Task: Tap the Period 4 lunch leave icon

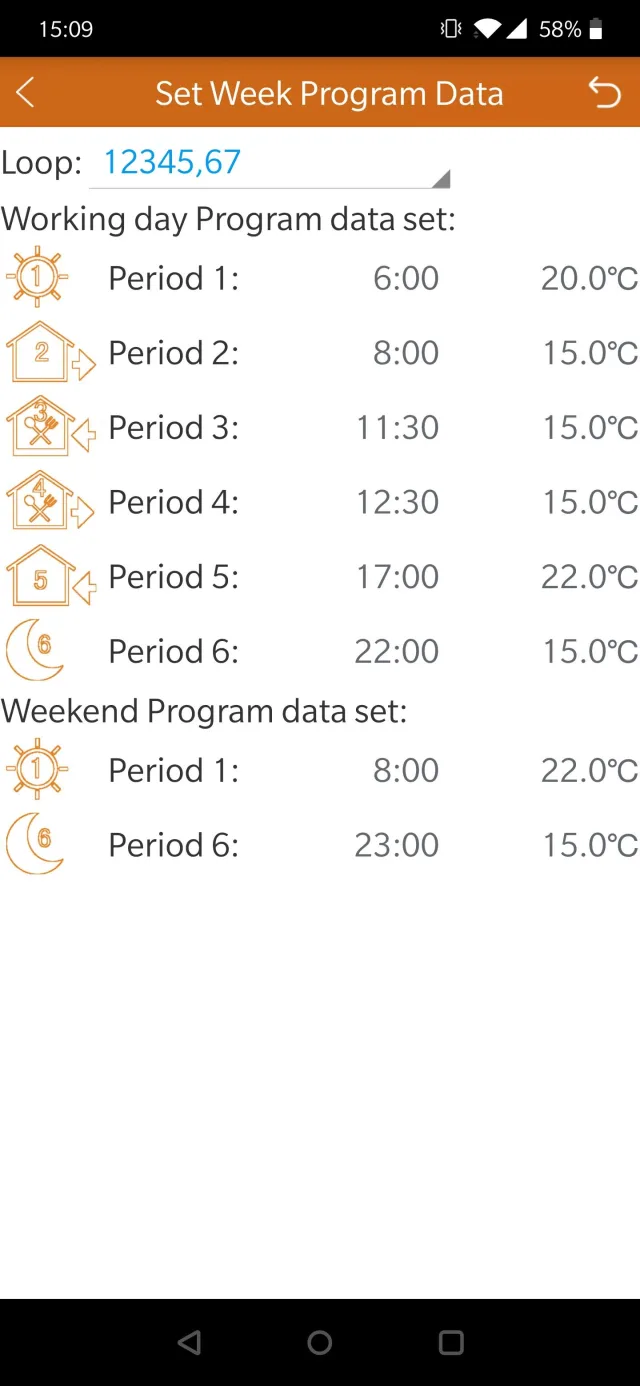Action: coord(48,501)
